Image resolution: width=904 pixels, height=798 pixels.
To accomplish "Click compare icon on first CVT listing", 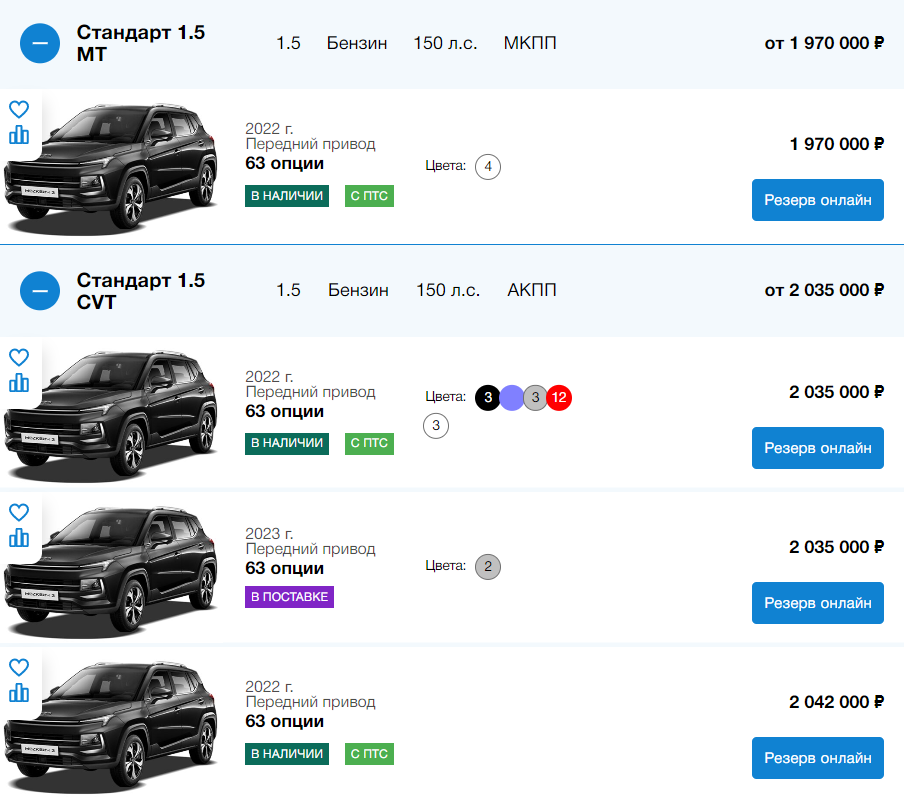I will point(18,383).
